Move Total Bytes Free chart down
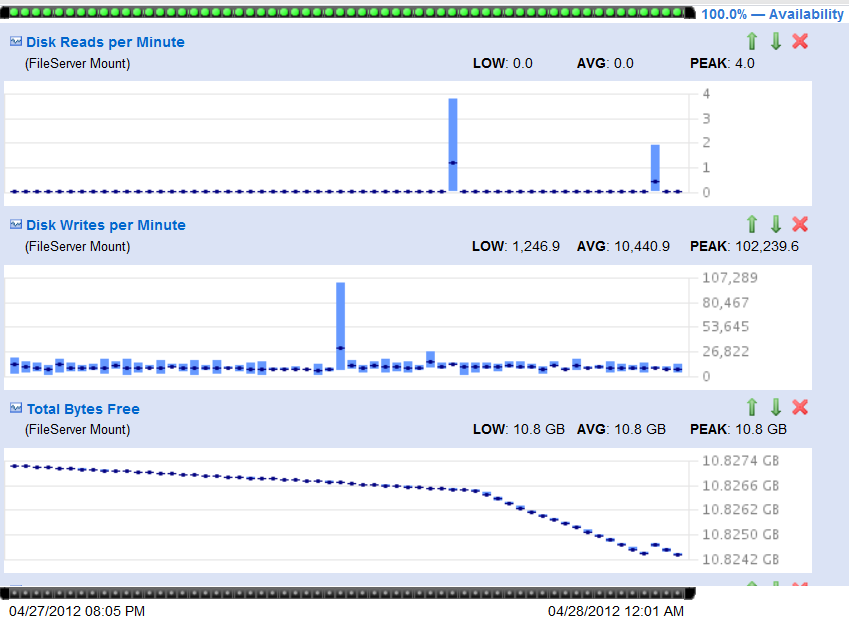This screenshot has width=849, height=620. [776, 407]
